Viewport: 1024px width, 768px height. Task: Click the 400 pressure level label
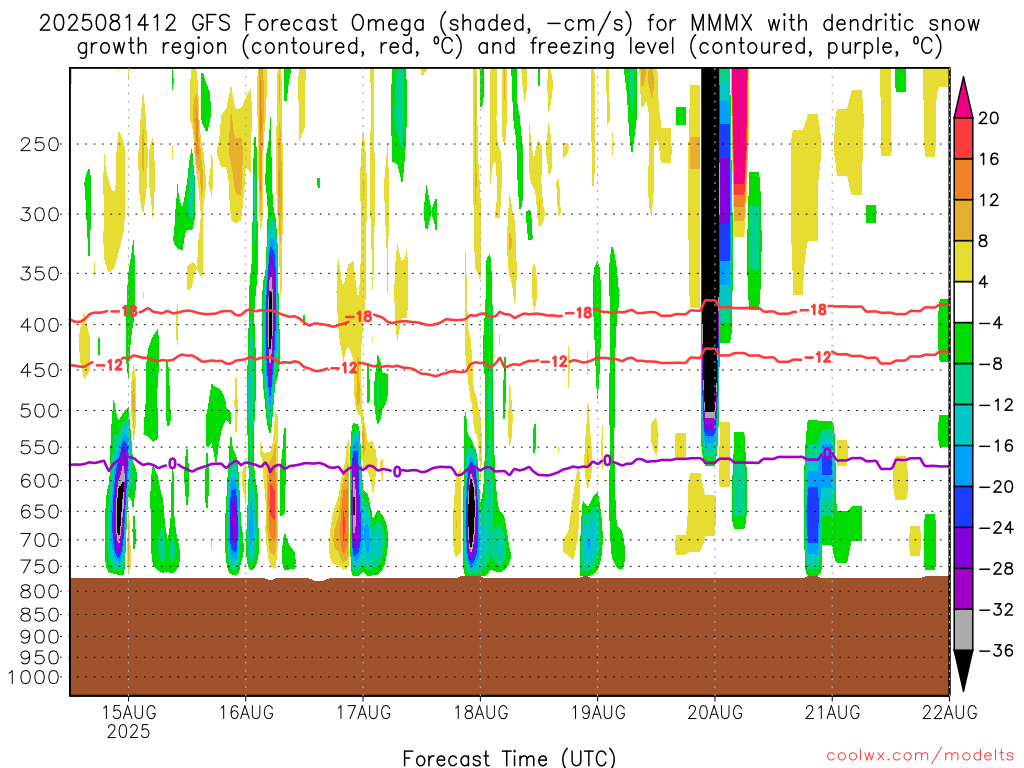point(40,325)
